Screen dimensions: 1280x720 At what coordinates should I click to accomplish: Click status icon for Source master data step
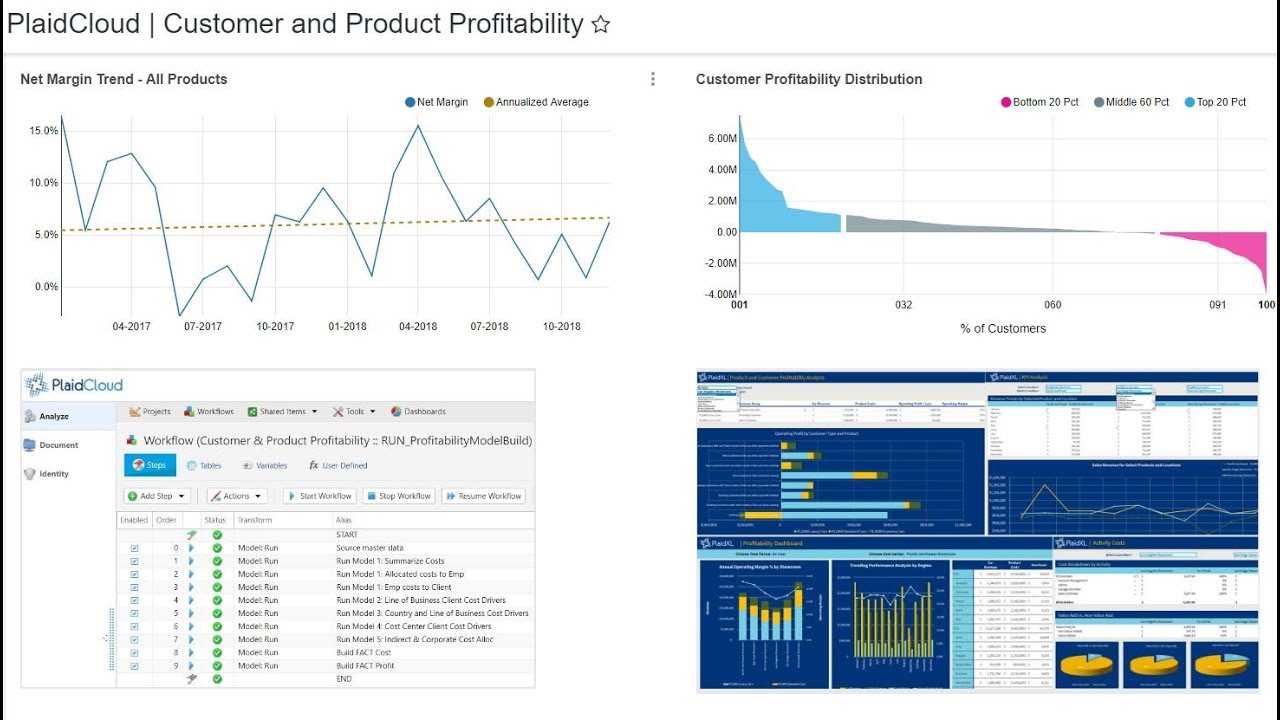217,548
